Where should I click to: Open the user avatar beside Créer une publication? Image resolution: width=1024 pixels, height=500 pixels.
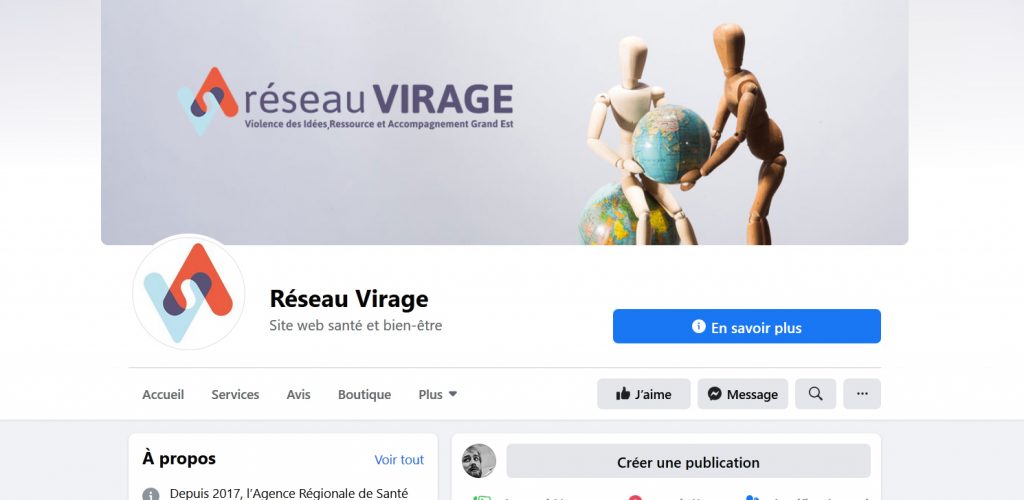coord(479,461)
